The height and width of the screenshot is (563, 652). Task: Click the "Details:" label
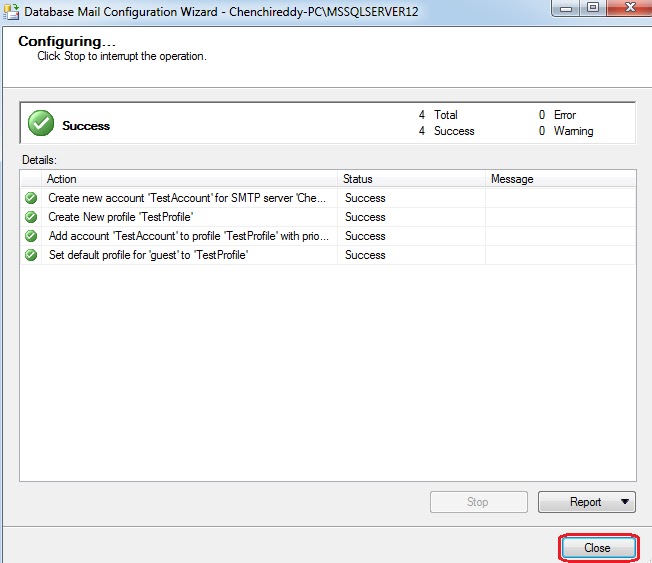[x=40, y=160]
